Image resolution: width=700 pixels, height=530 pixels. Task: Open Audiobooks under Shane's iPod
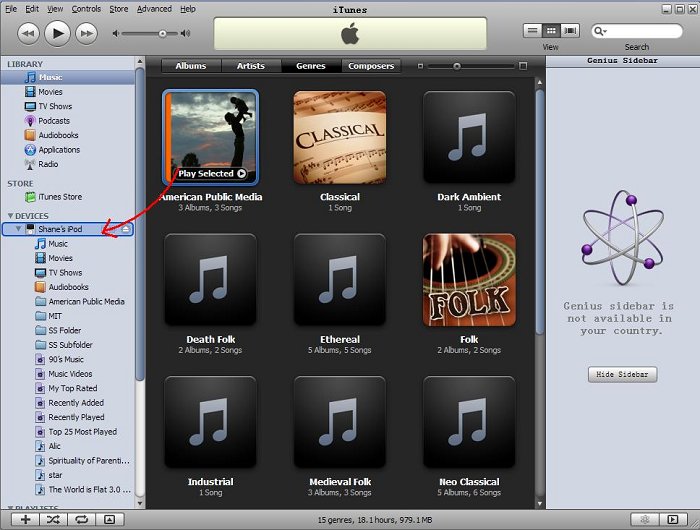click(x=68, y=287)
